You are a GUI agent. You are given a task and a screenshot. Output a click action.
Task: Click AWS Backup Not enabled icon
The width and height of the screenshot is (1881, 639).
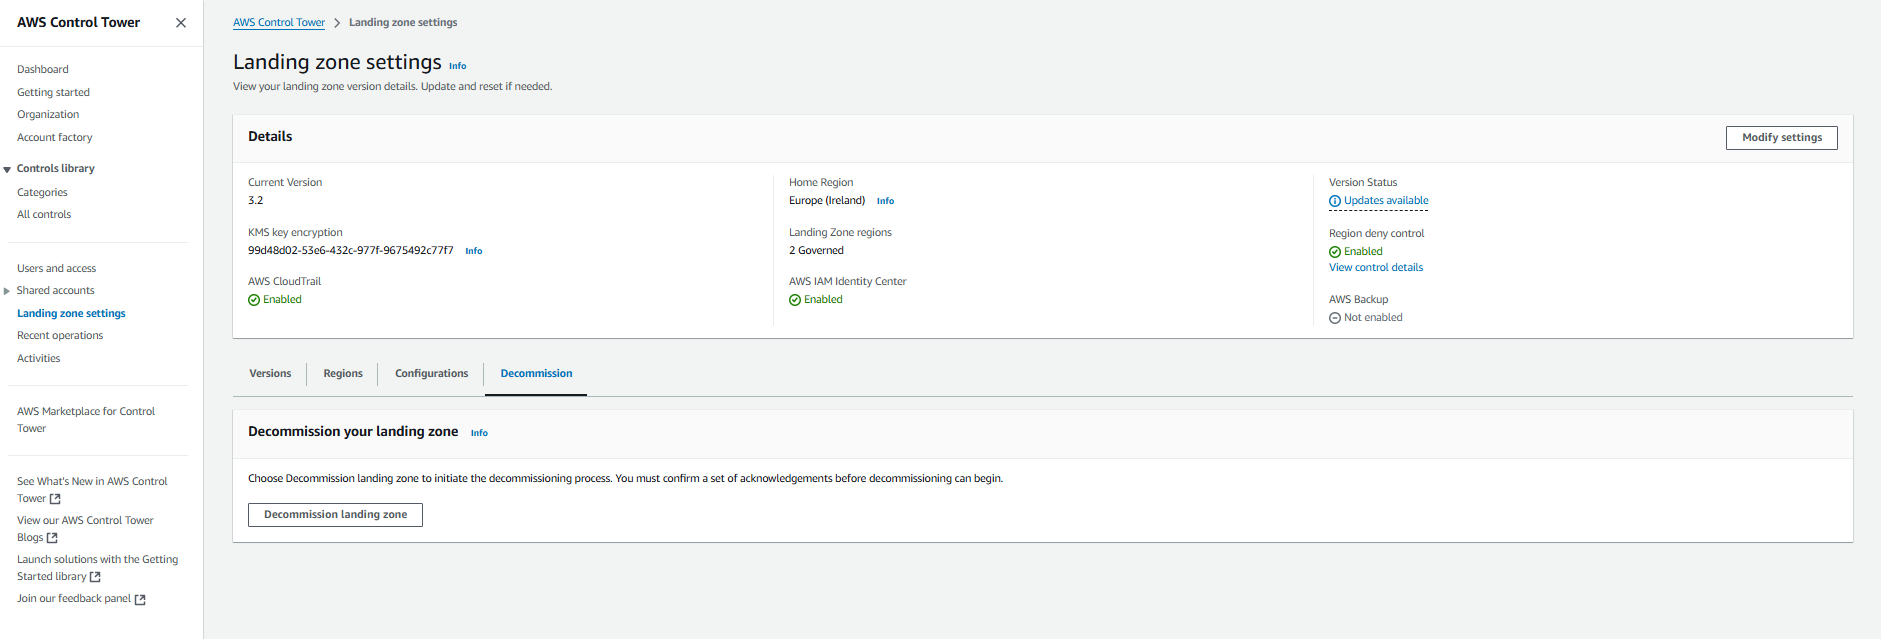[x=1335, y=318]
